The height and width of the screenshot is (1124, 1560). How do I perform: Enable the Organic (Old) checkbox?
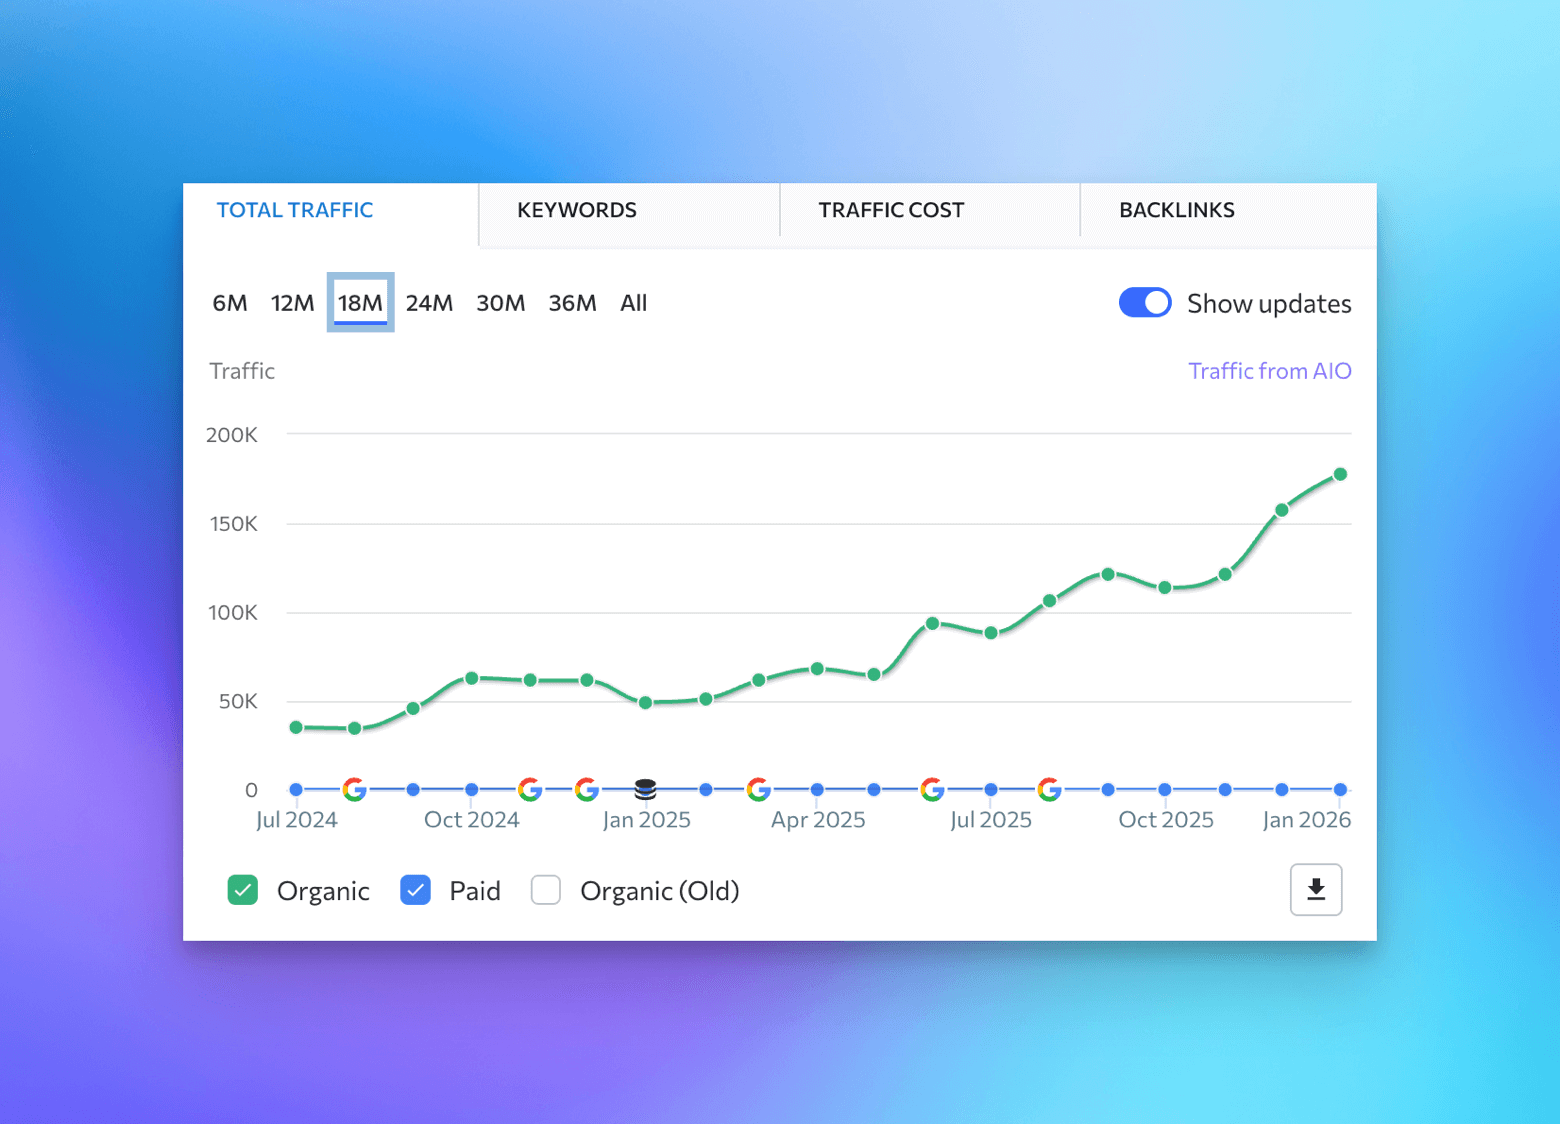click(546, 889)
